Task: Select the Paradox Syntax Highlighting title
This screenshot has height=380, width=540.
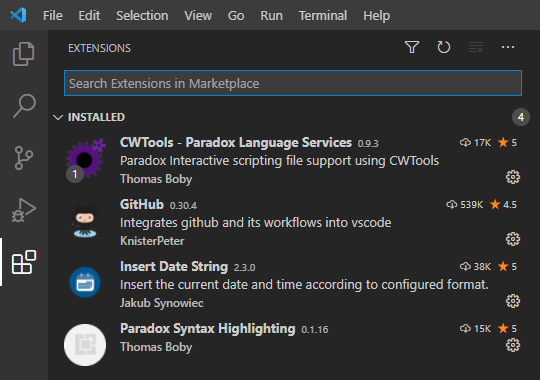Action: click(x=208, y=329)
